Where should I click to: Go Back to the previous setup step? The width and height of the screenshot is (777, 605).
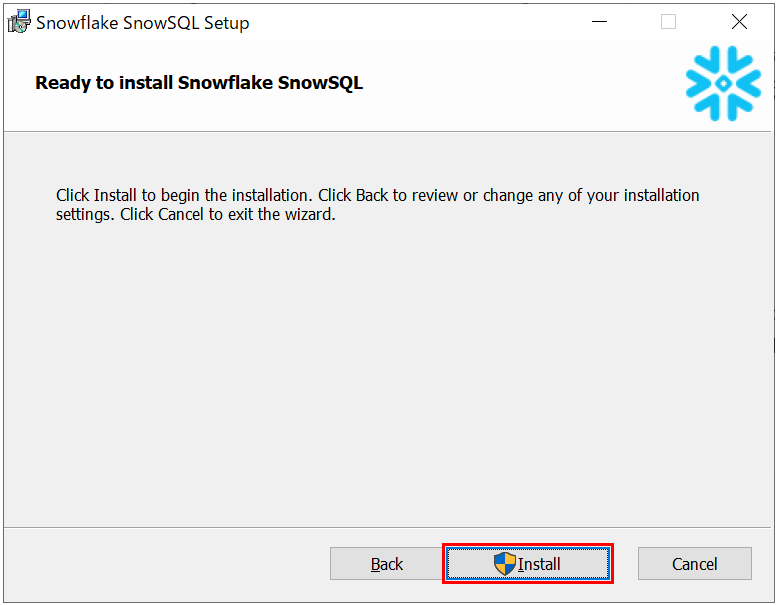[x=387, y=564]
